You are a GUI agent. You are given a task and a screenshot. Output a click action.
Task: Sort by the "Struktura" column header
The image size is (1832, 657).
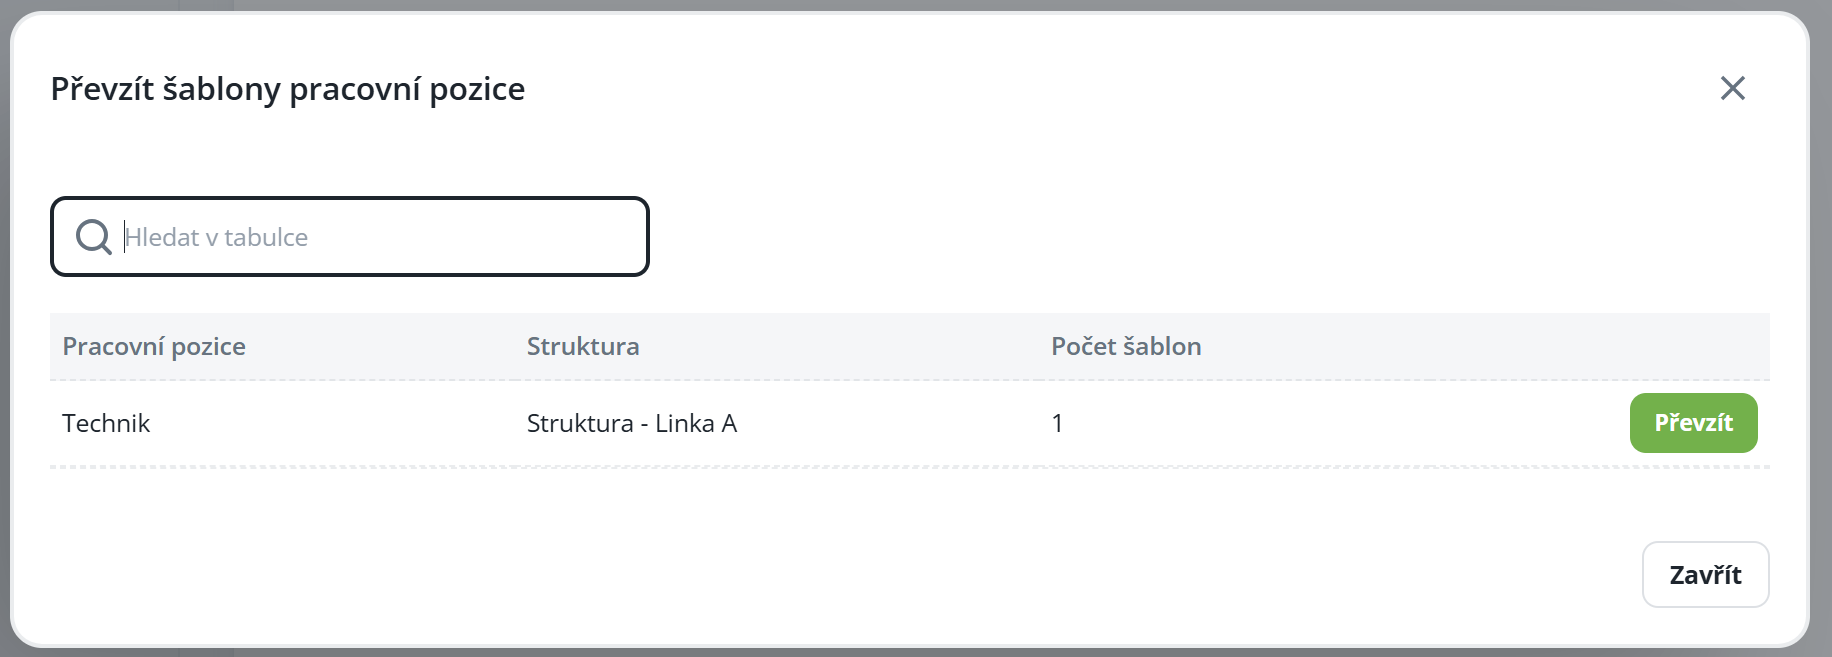pos(583,346)
